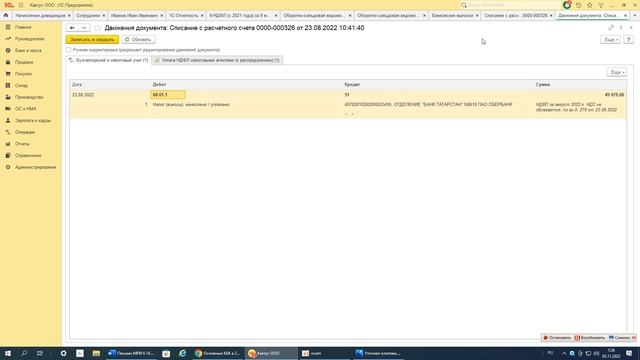Open the title bar settings dropdown icon
Image resolution: width=640 pixels, height=360 pixels.
601,5
